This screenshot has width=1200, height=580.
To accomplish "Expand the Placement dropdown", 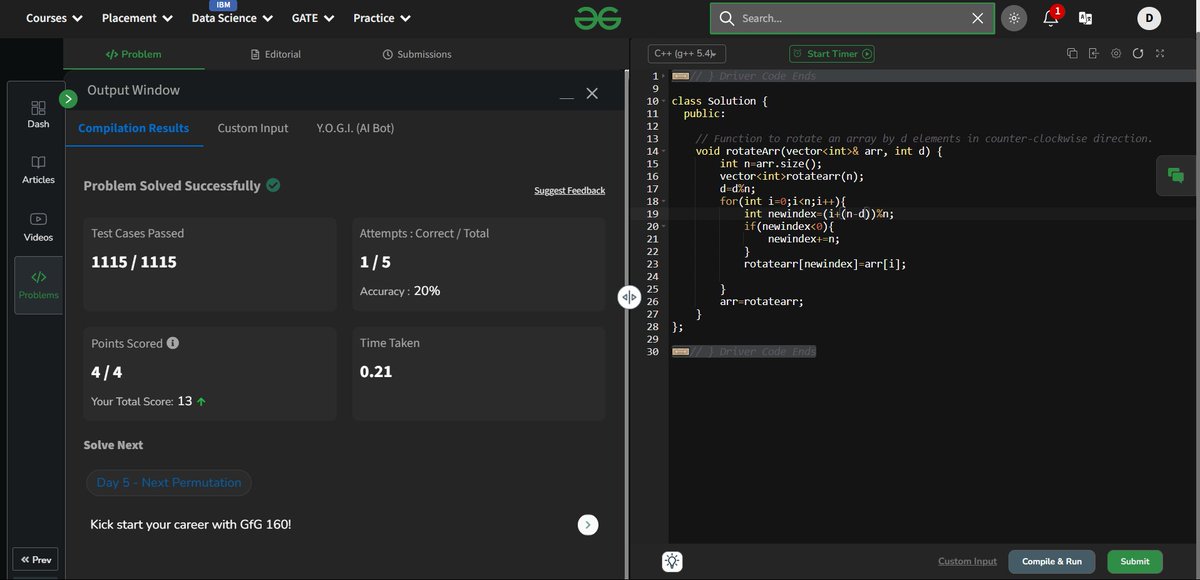I will pyautogui.click(x=137, y=18).
